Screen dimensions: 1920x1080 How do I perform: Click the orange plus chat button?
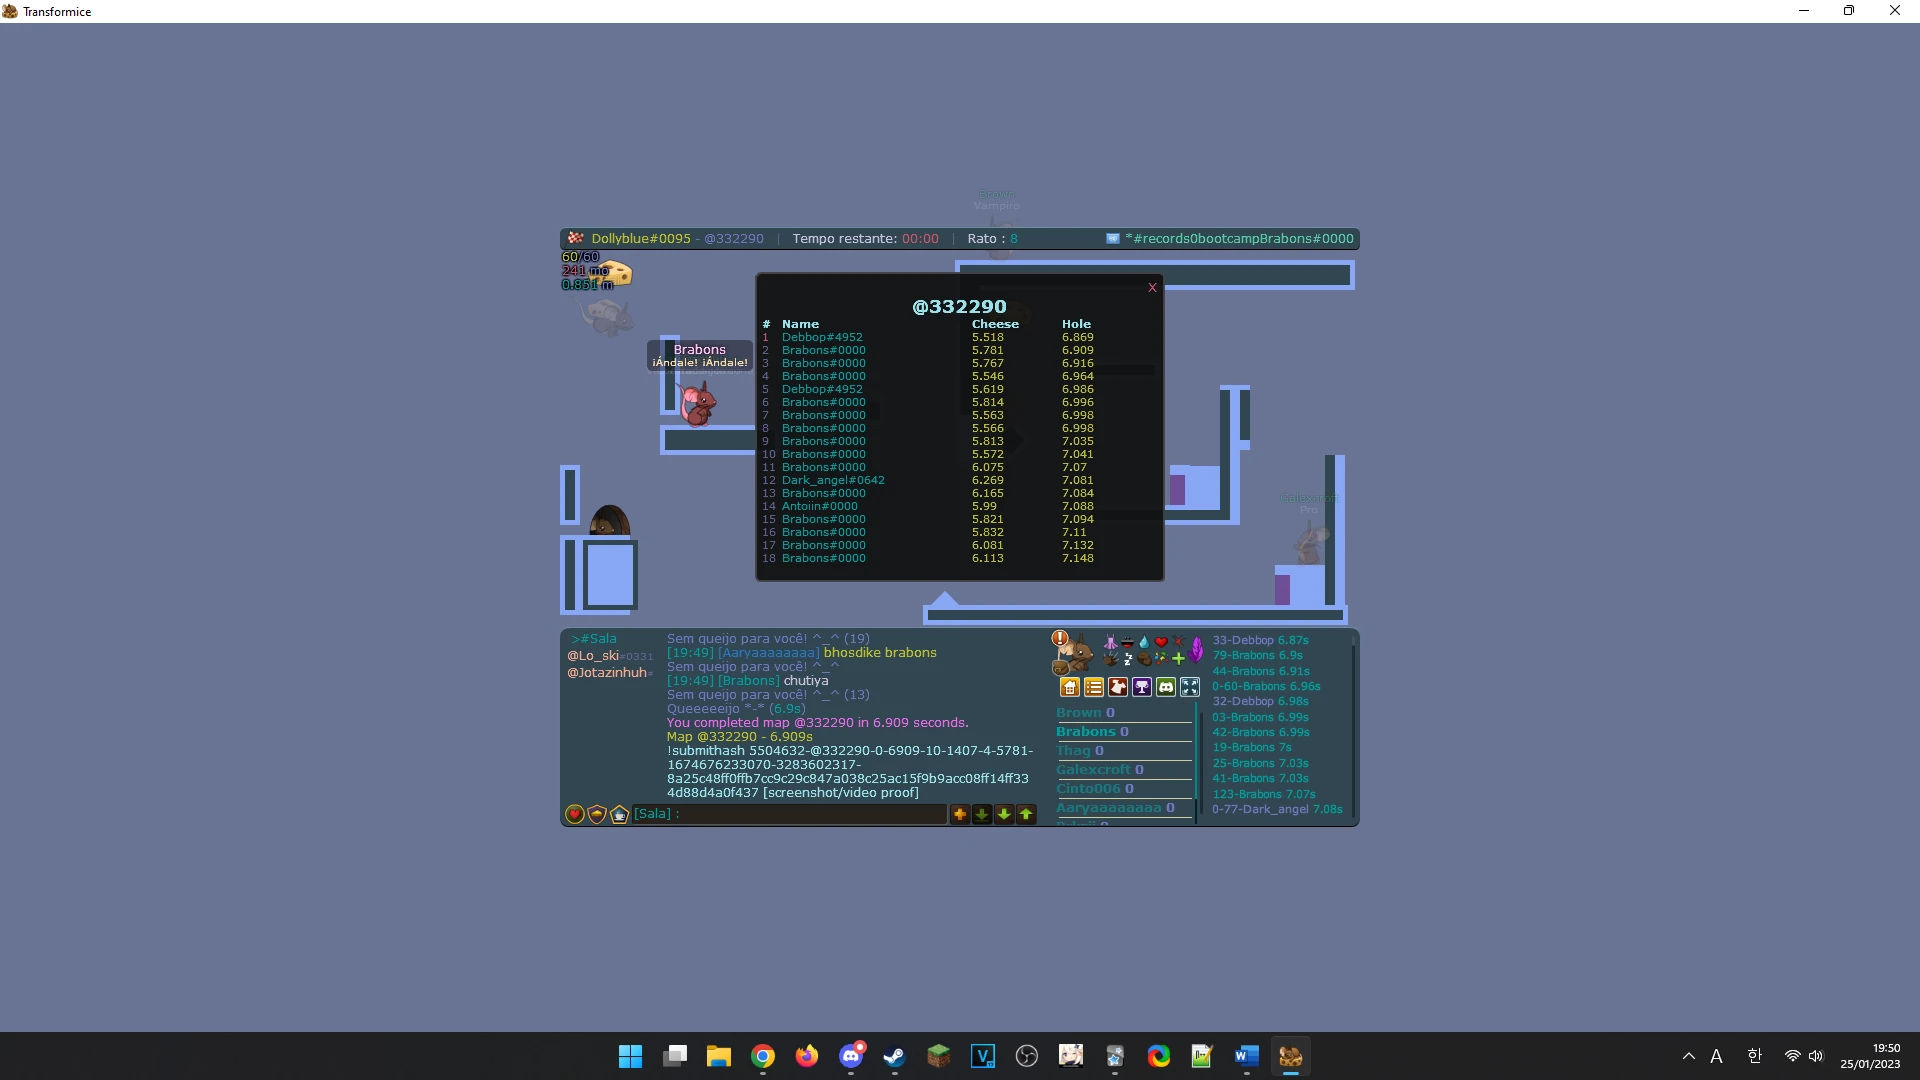(x=960, y=815)
